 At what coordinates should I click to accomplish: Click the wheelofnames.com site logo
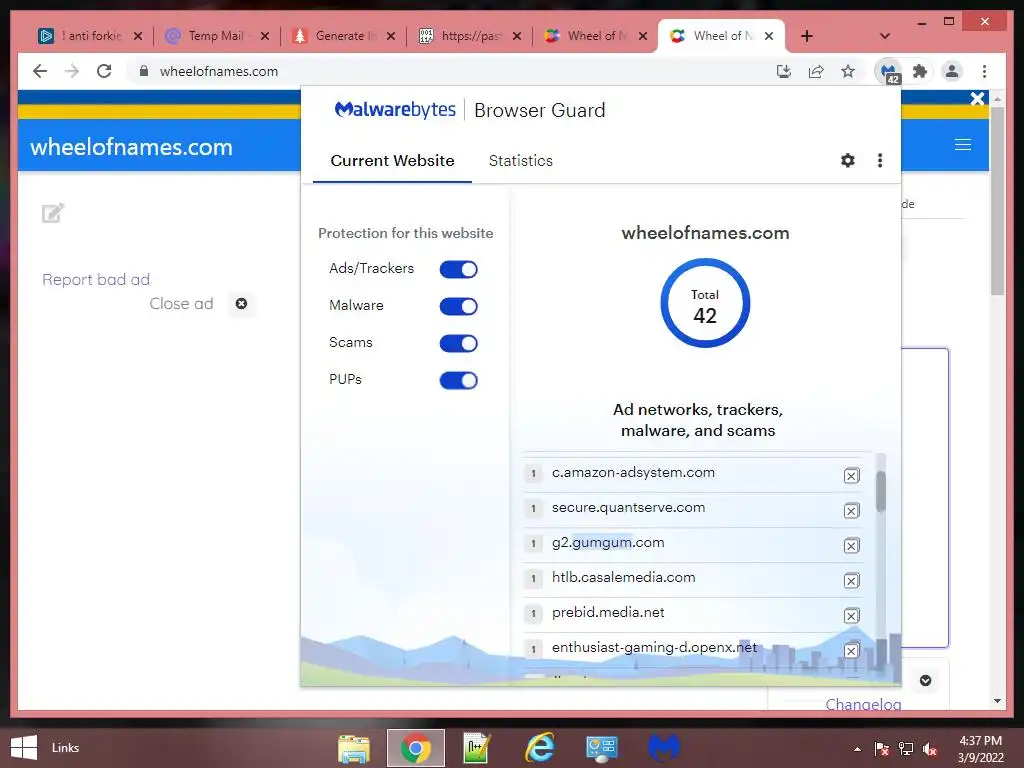coord(131,147)
